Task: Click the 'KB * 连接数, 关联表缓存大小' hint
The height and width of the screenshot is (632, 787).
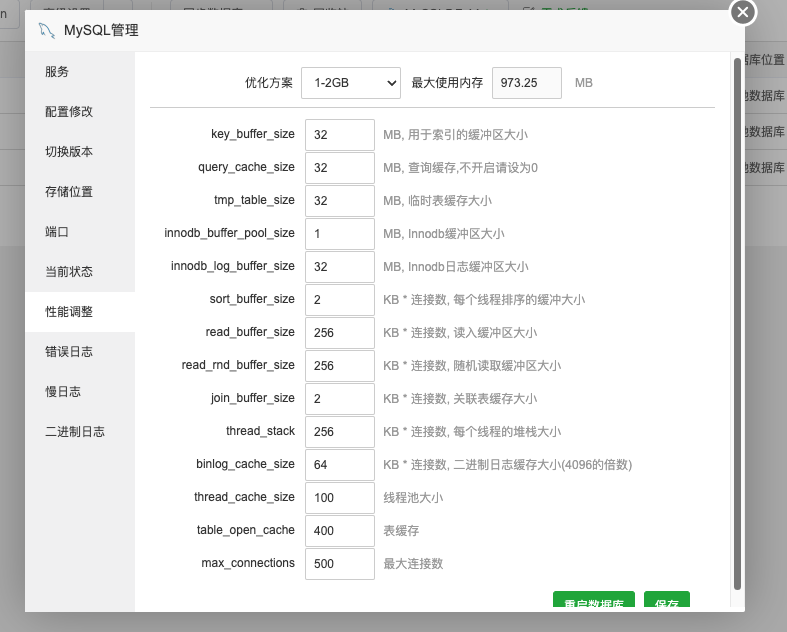Action: 460,399
